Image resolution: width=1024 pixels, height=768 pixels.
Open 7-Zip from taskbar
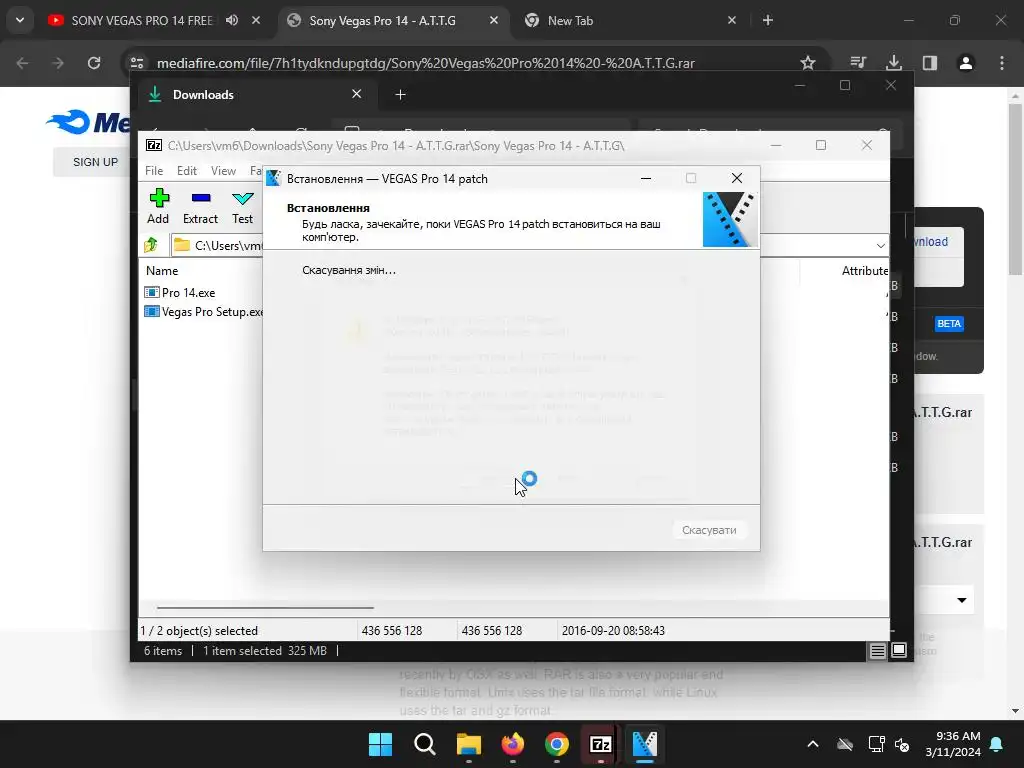pos(601,744)
